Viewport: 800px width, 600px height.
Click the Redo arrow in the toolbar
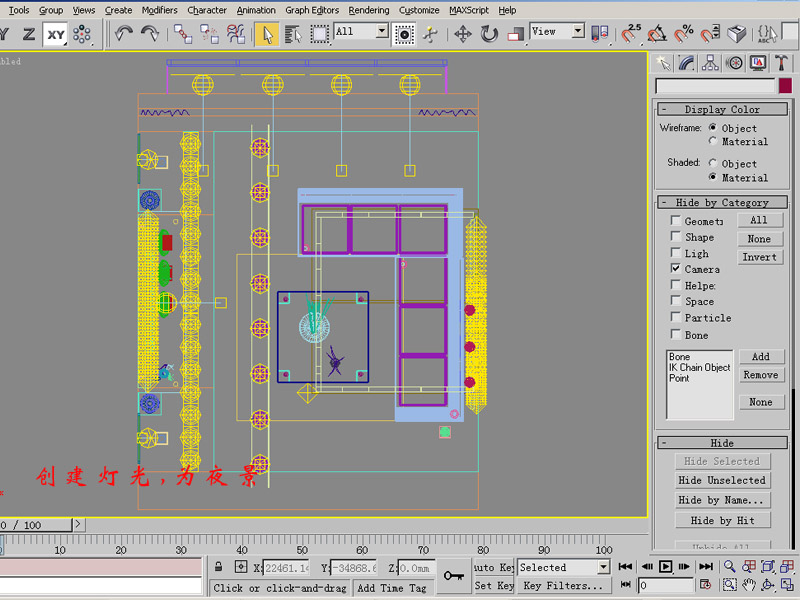pyautogui.click(x=149, y=33)
